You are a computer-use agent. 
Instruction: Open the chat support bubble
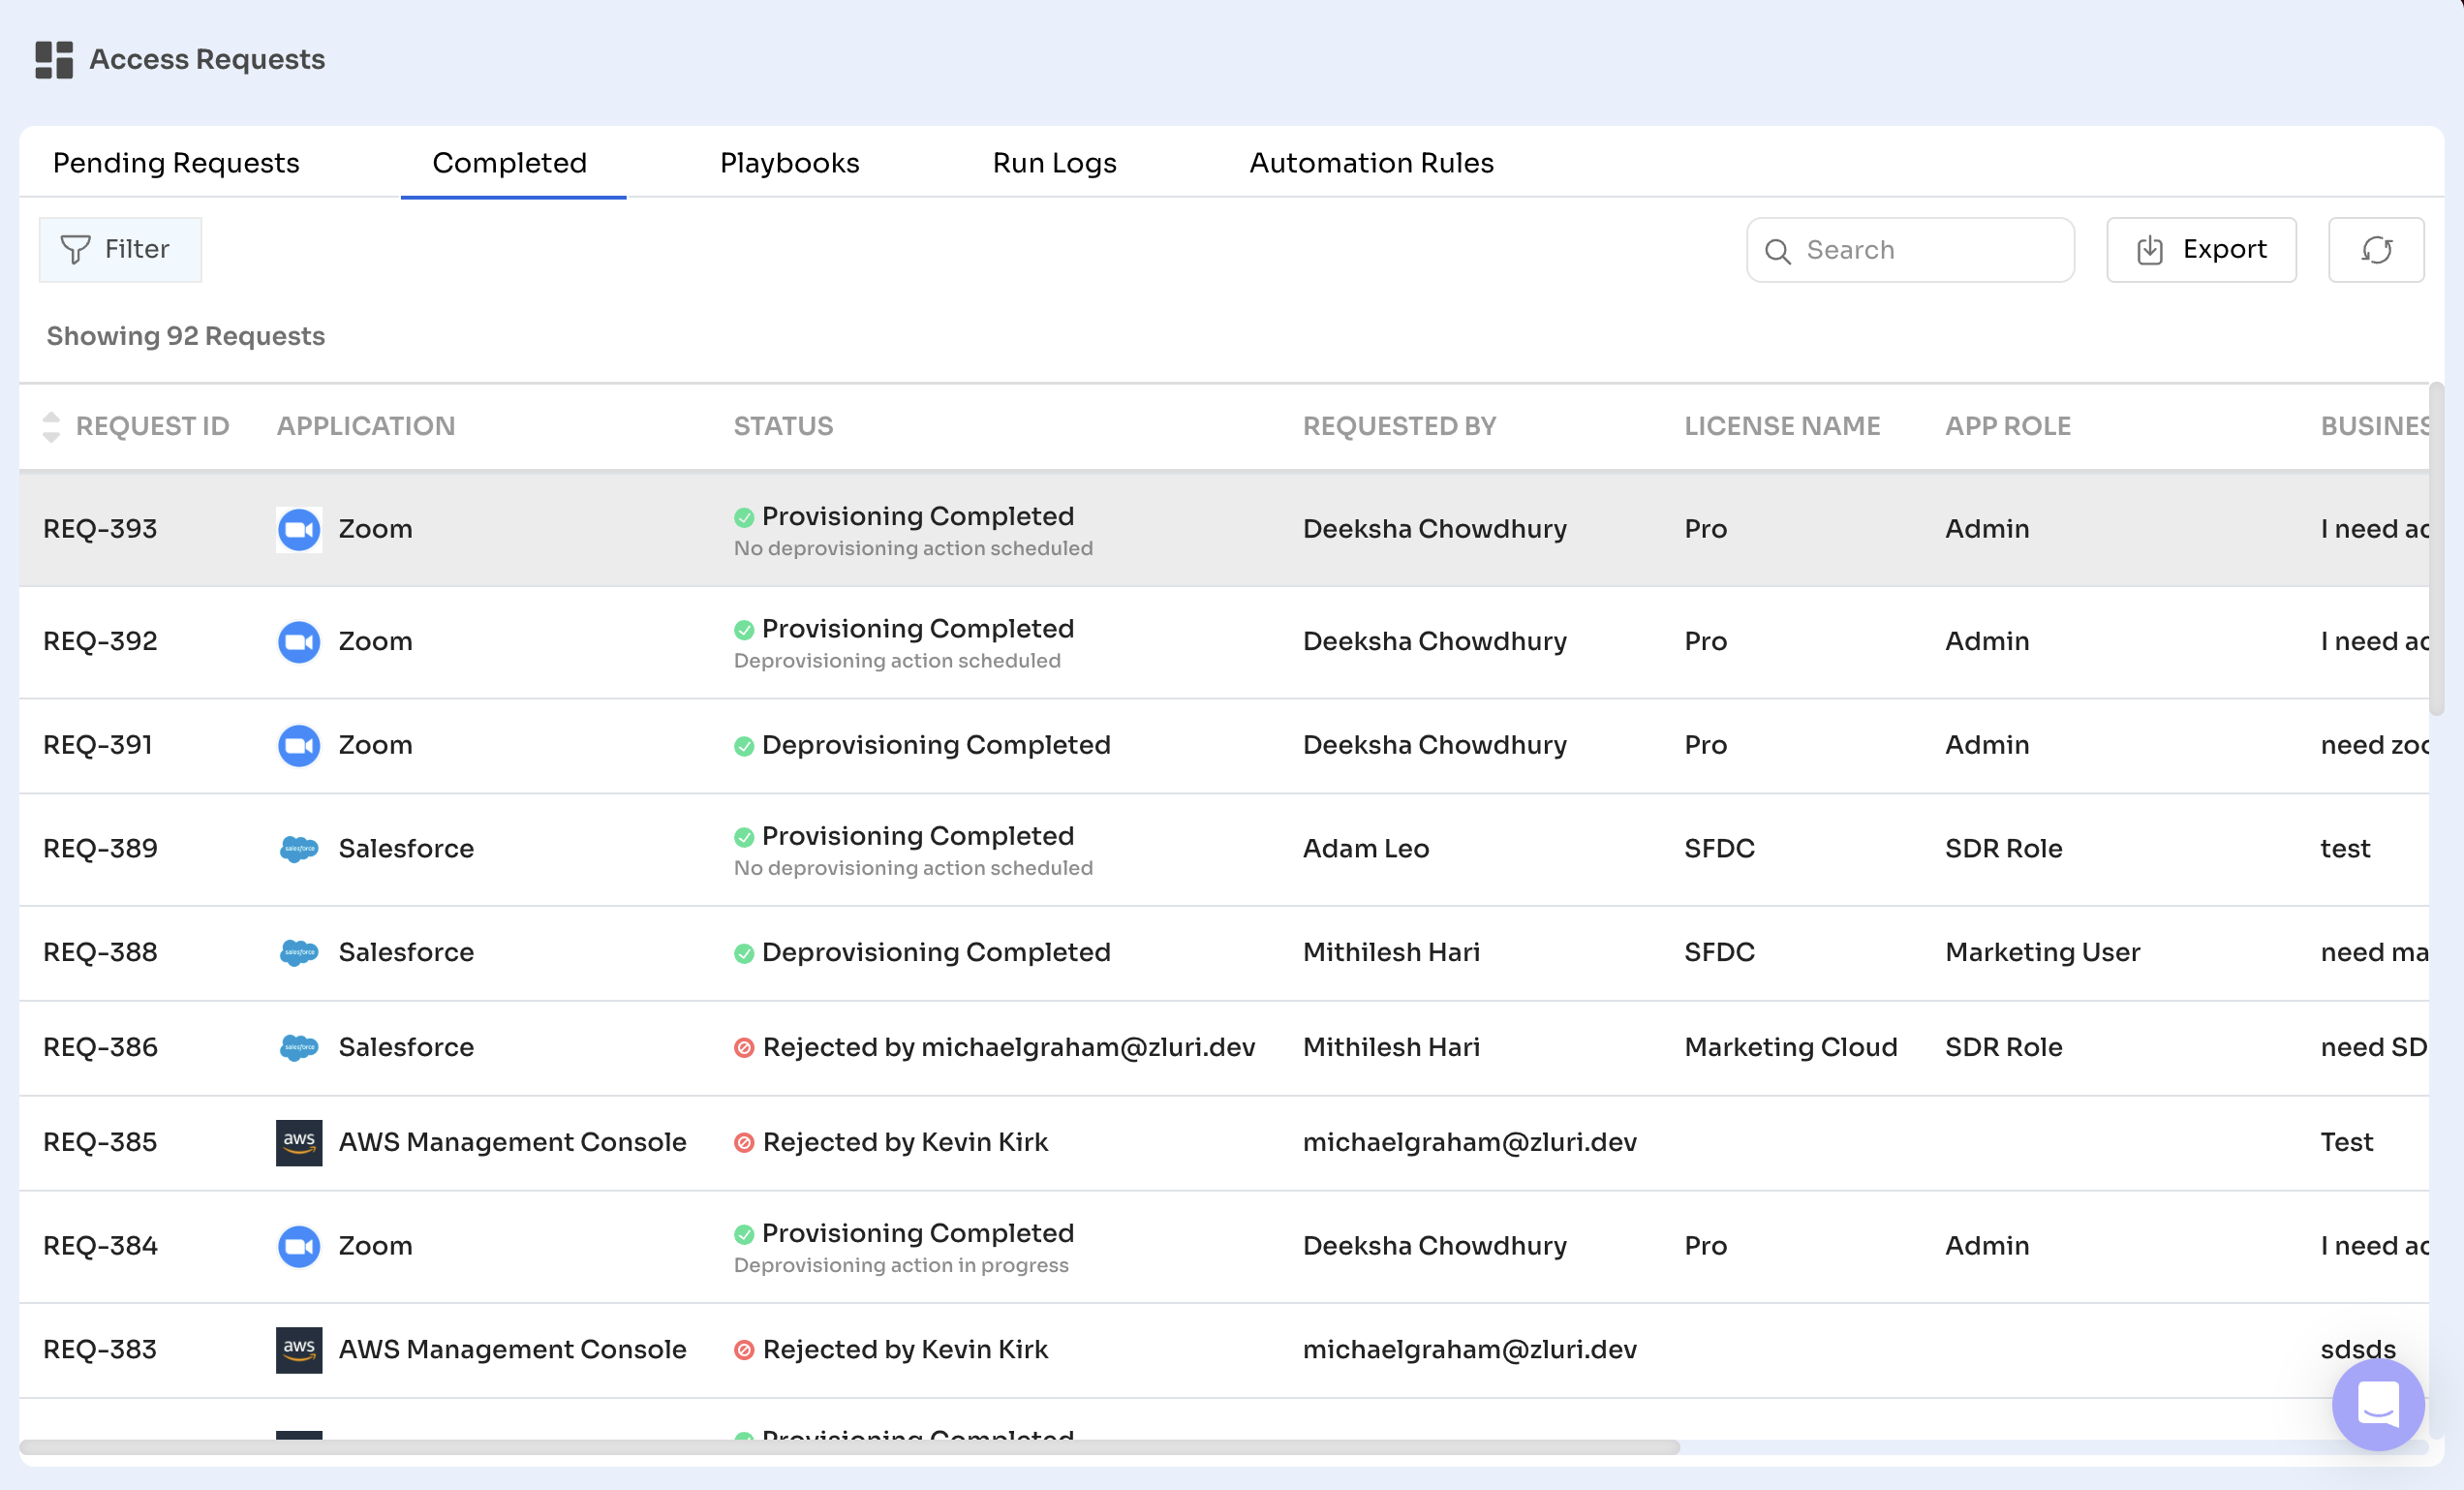tap(2378, 1403)
